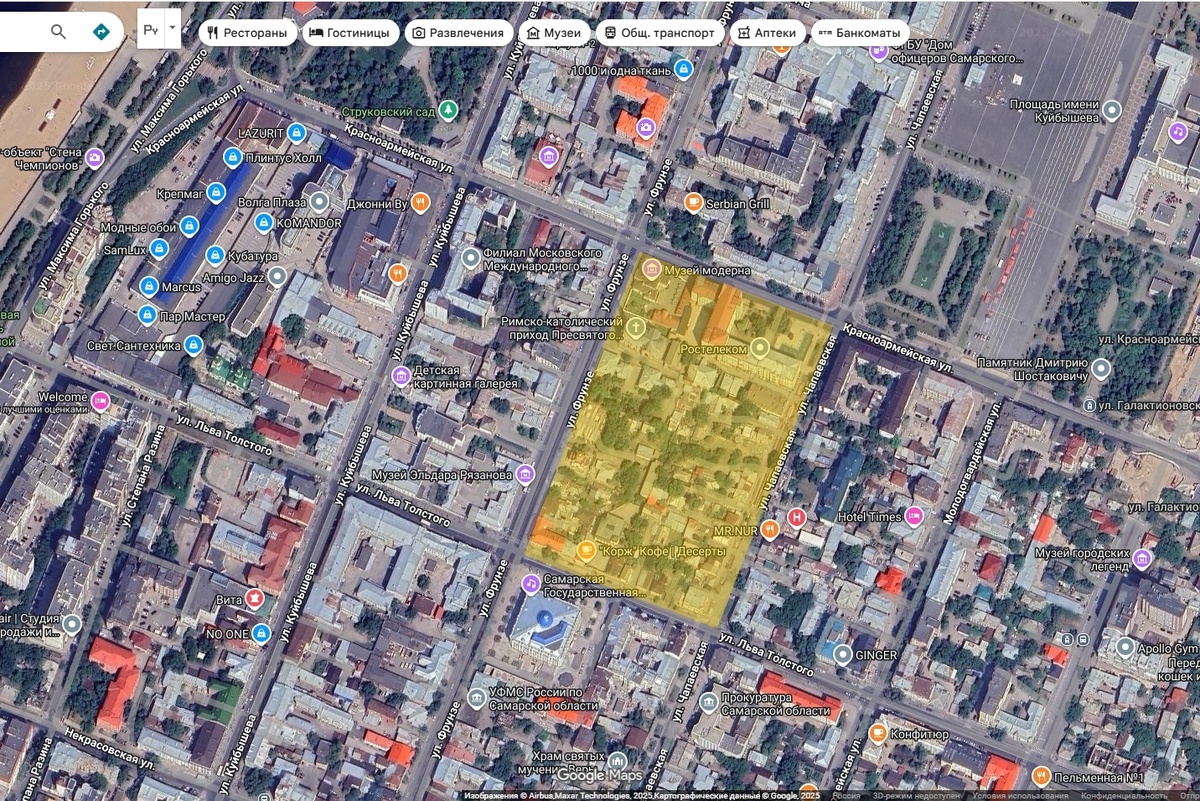Click the GINGER pin
The height and width of the screenshot is (801, 1200).
[x=842, y=655]
